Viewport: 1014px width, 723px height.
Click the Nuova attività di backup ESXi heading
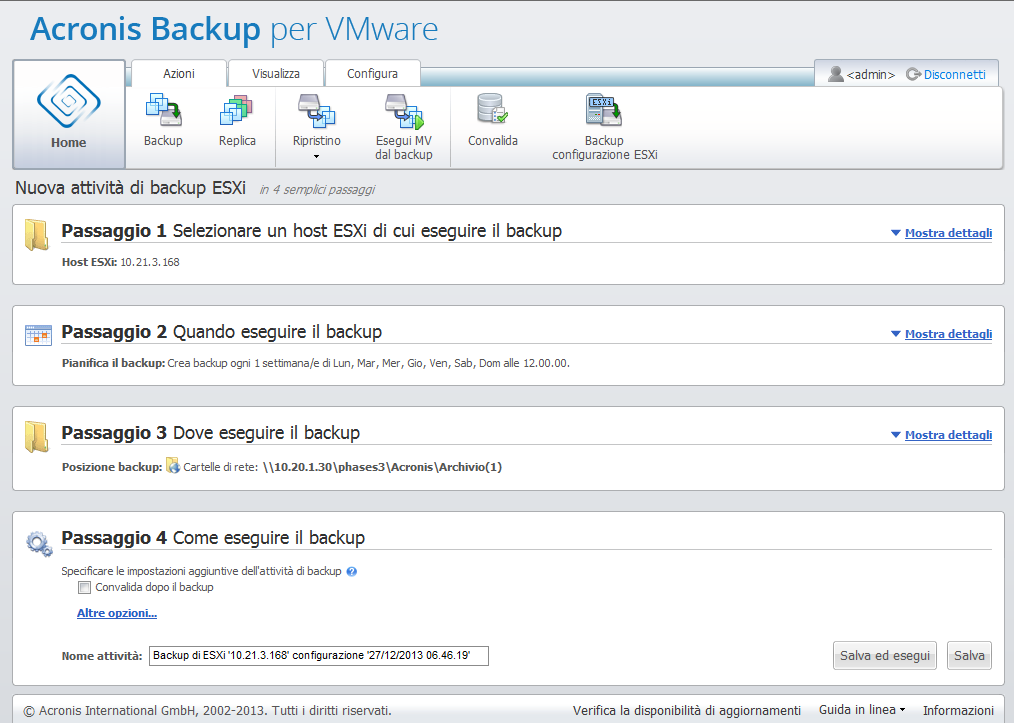[x=131, y=188]
